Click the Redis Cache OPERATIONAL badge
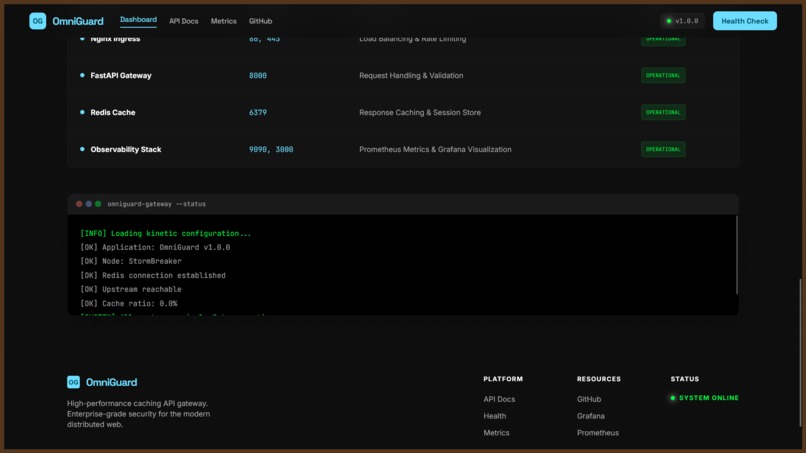Screen dimensions: 806x453 (663, 113)
